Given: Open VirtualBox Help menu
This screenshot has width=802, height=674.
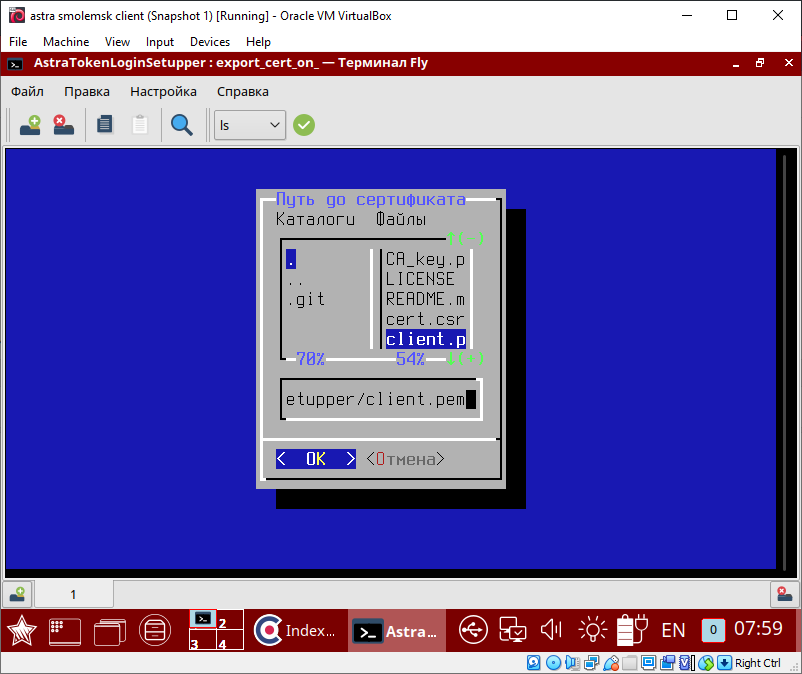Looking at the screenshot, I should pos(258,42).
